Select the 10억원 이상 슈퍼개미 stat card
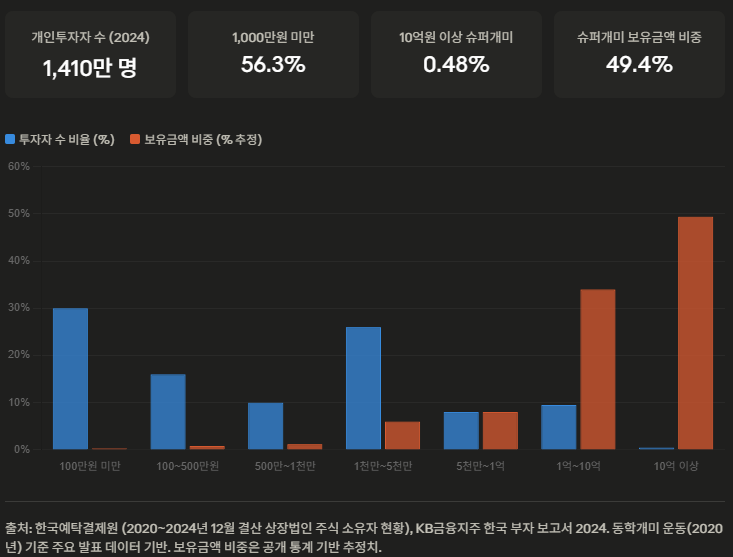Screen dimensions: 733x557 click(456, 54)
